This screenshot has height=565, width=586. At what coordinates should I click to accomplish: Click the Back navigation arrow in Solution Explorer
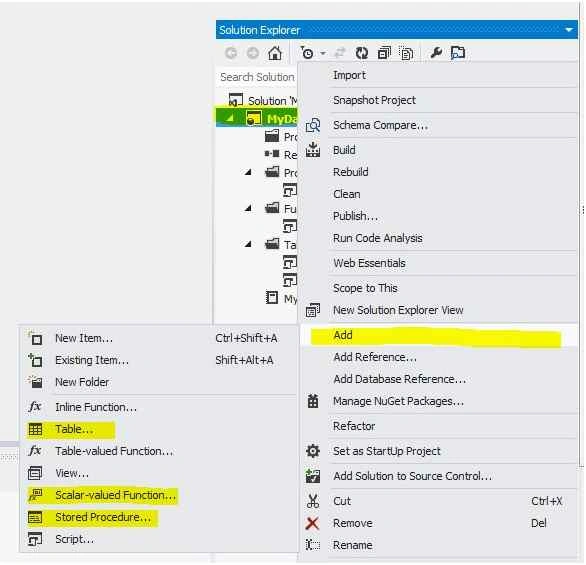pos(231,53)
